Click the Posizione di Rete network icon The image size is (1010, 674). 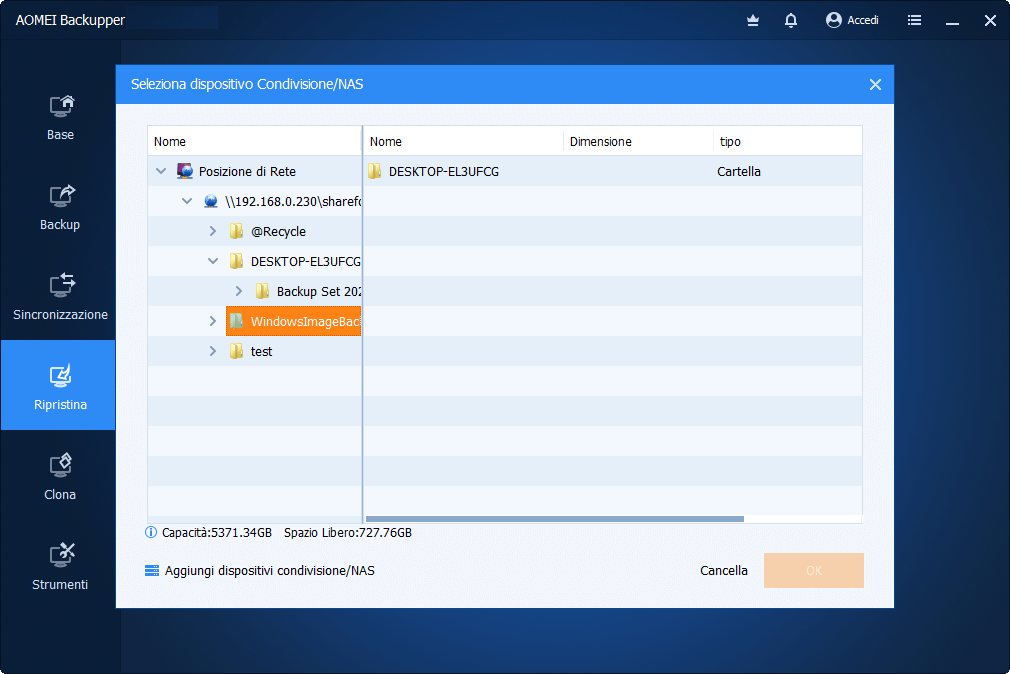pos(185,171)
